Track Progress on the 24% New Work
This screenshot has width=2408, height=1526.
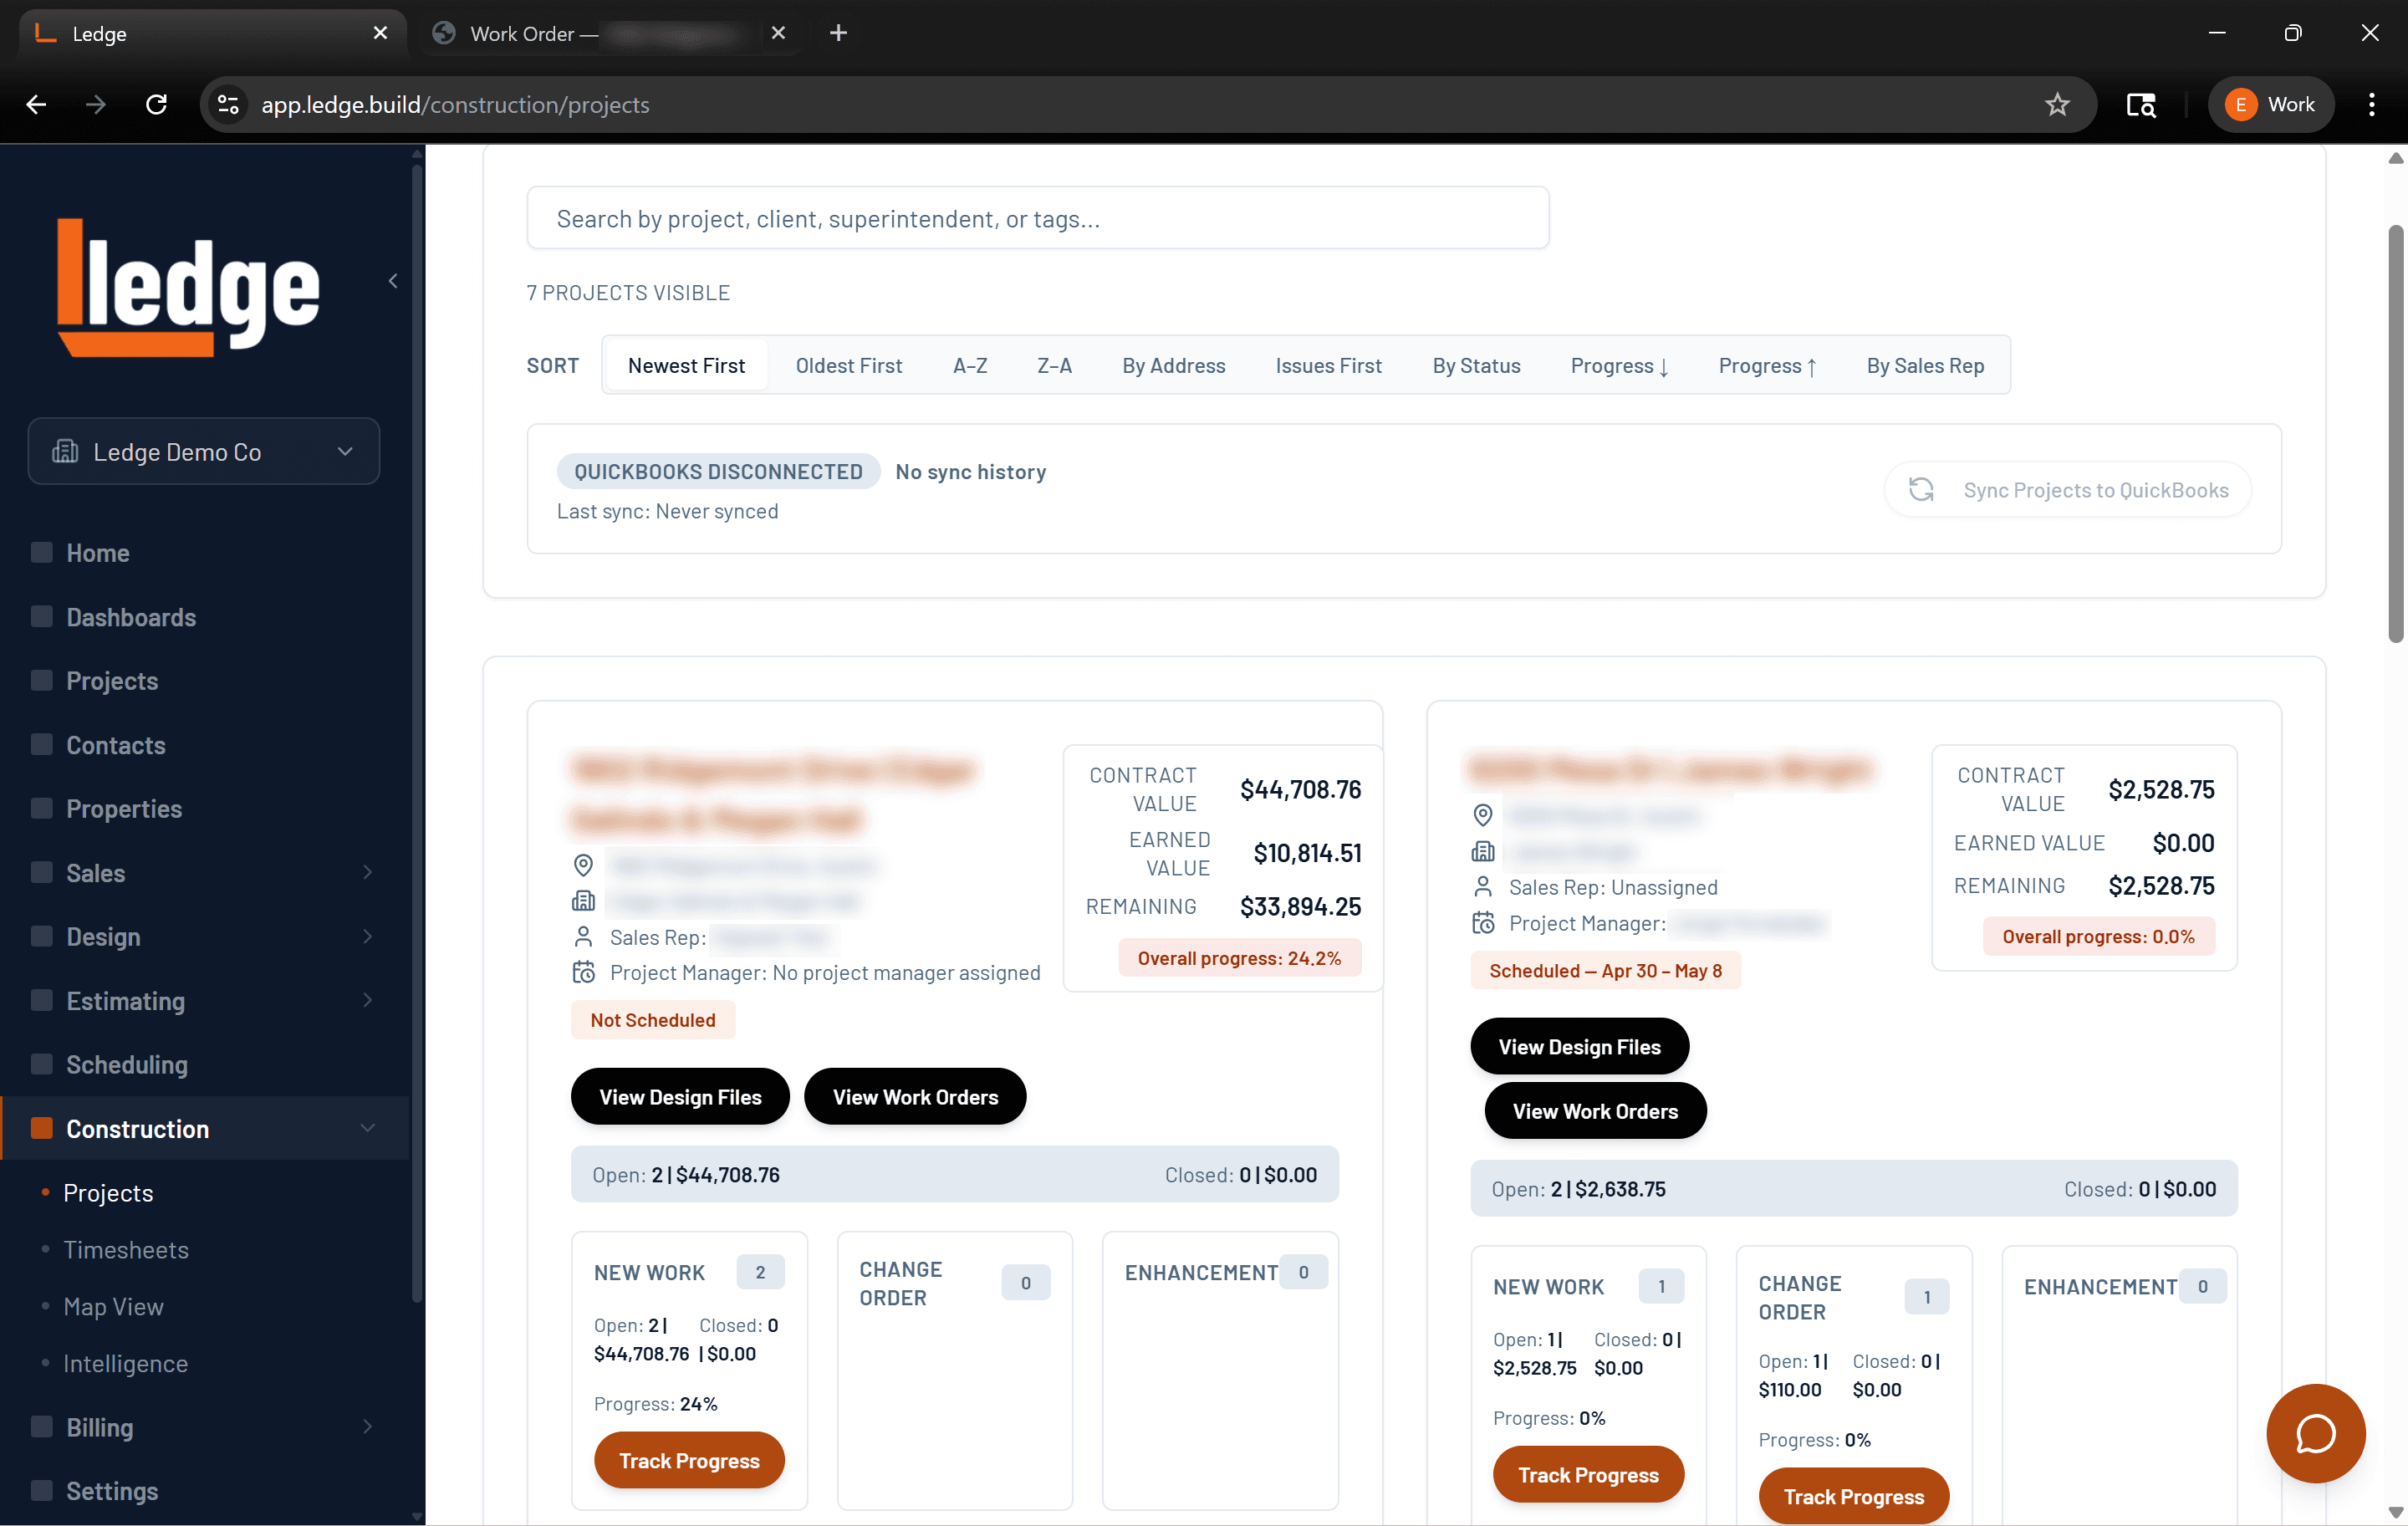(x=689, y=1460)
